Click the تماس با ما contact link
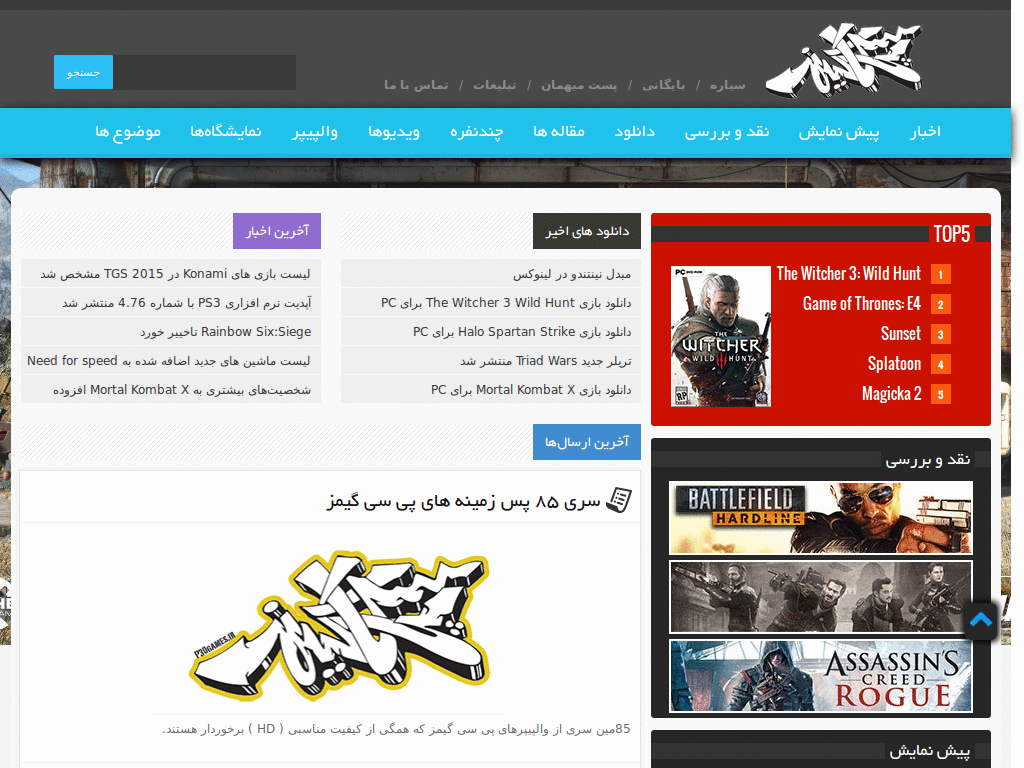The width and height of the screenshot is (1024, 768). 416,85
